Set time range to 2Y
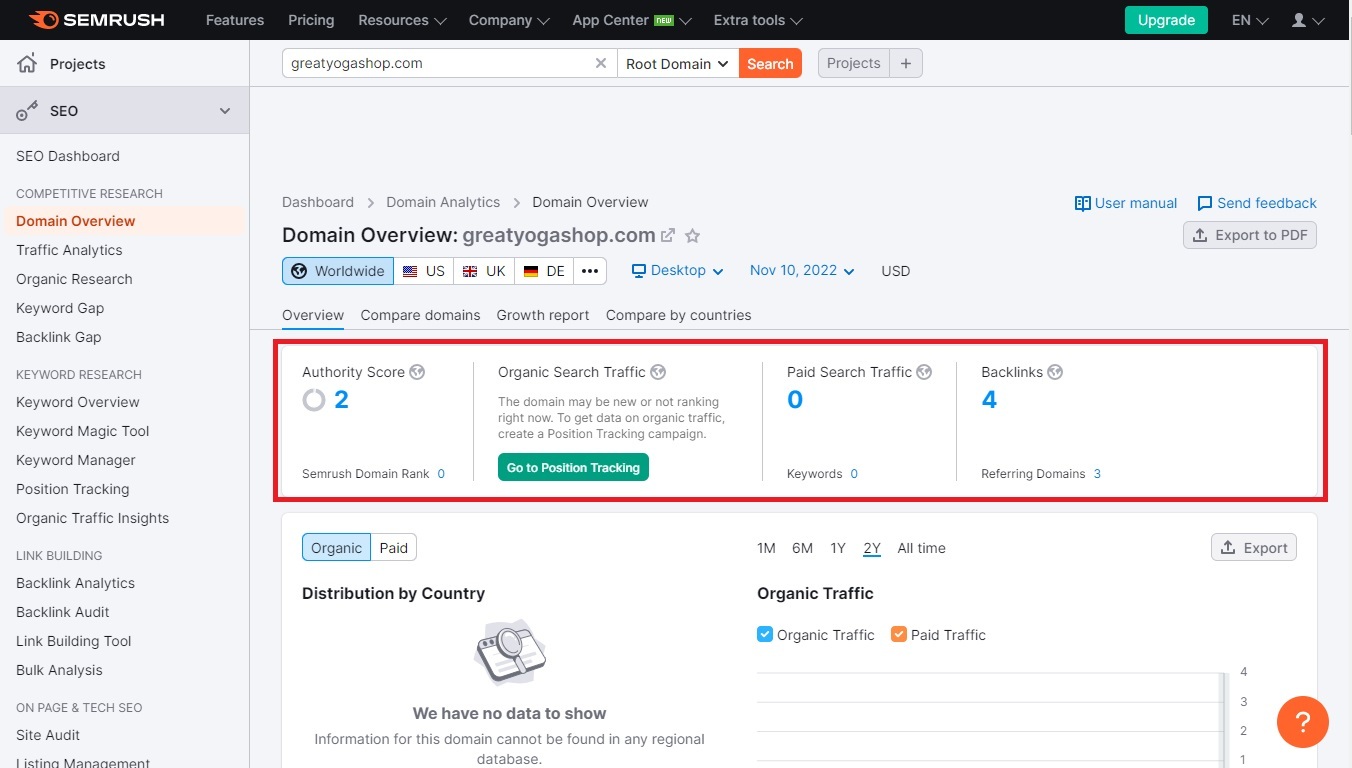Viewport: 1352px width, 768px height. (872, 548)
